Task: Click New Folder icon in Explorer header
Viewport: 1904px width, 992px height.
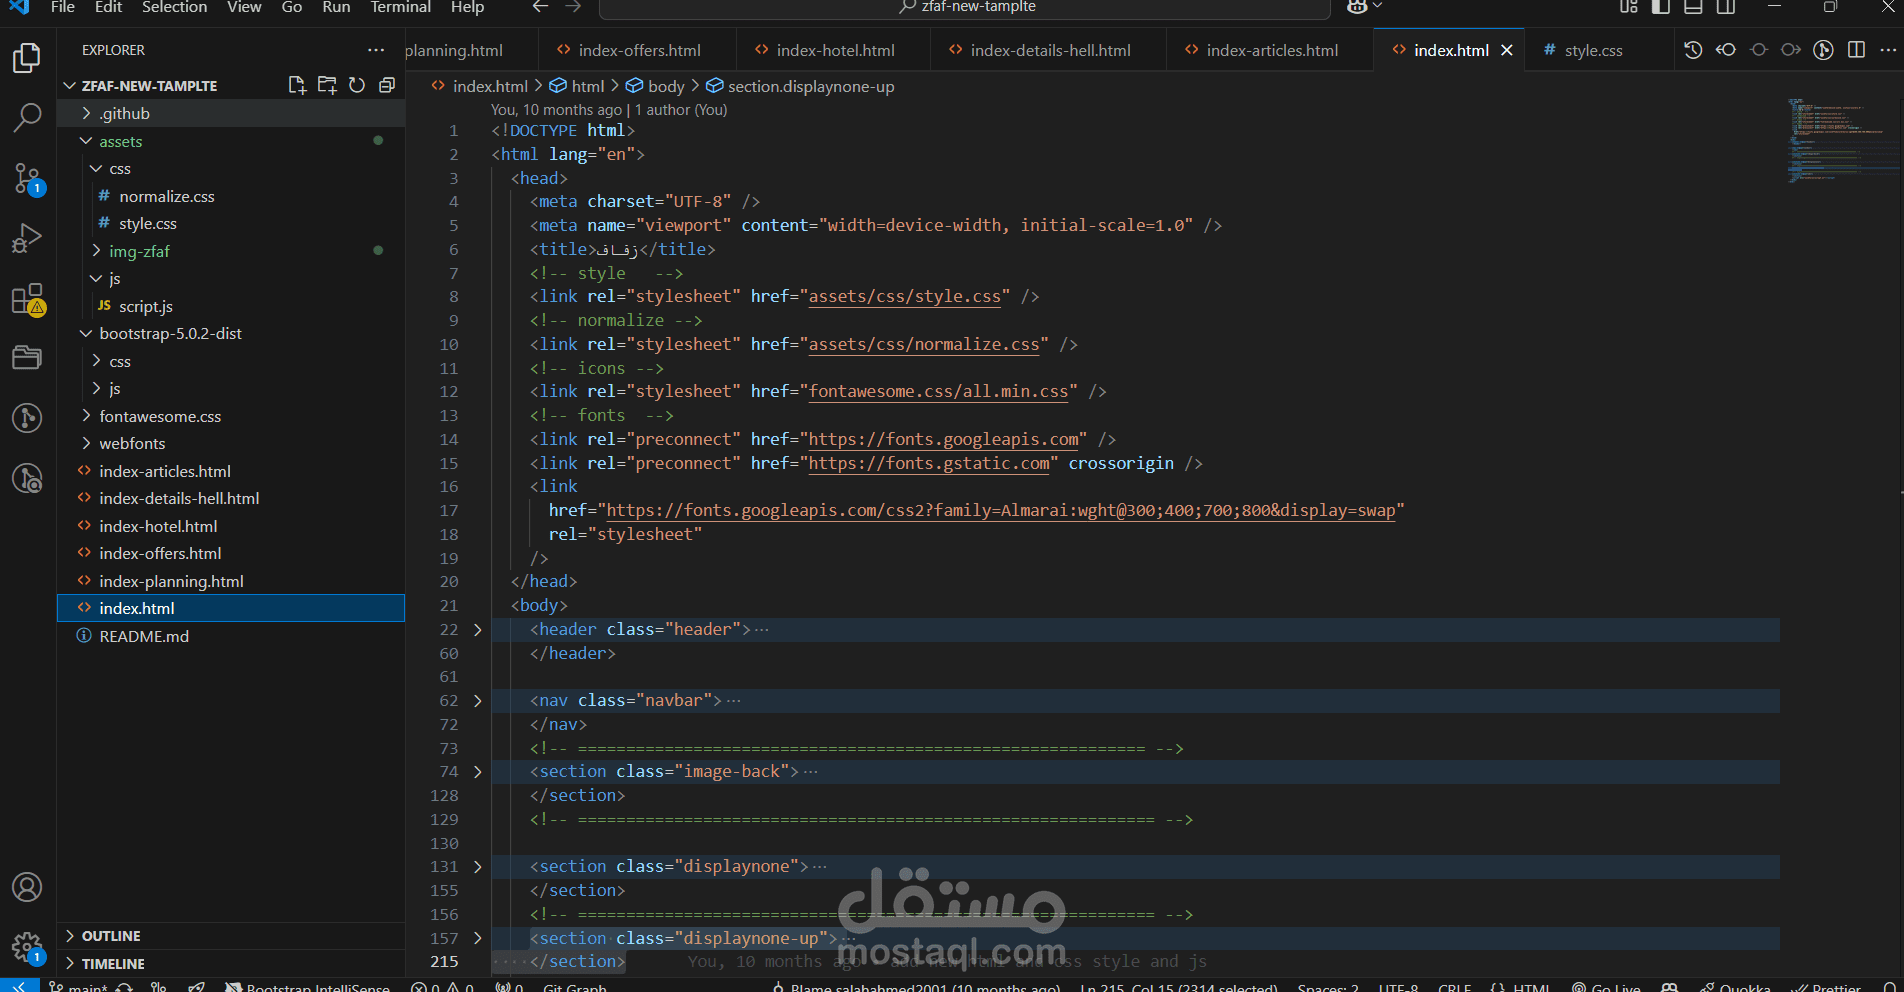Action: pyautogui.click(x=327, y=85)
